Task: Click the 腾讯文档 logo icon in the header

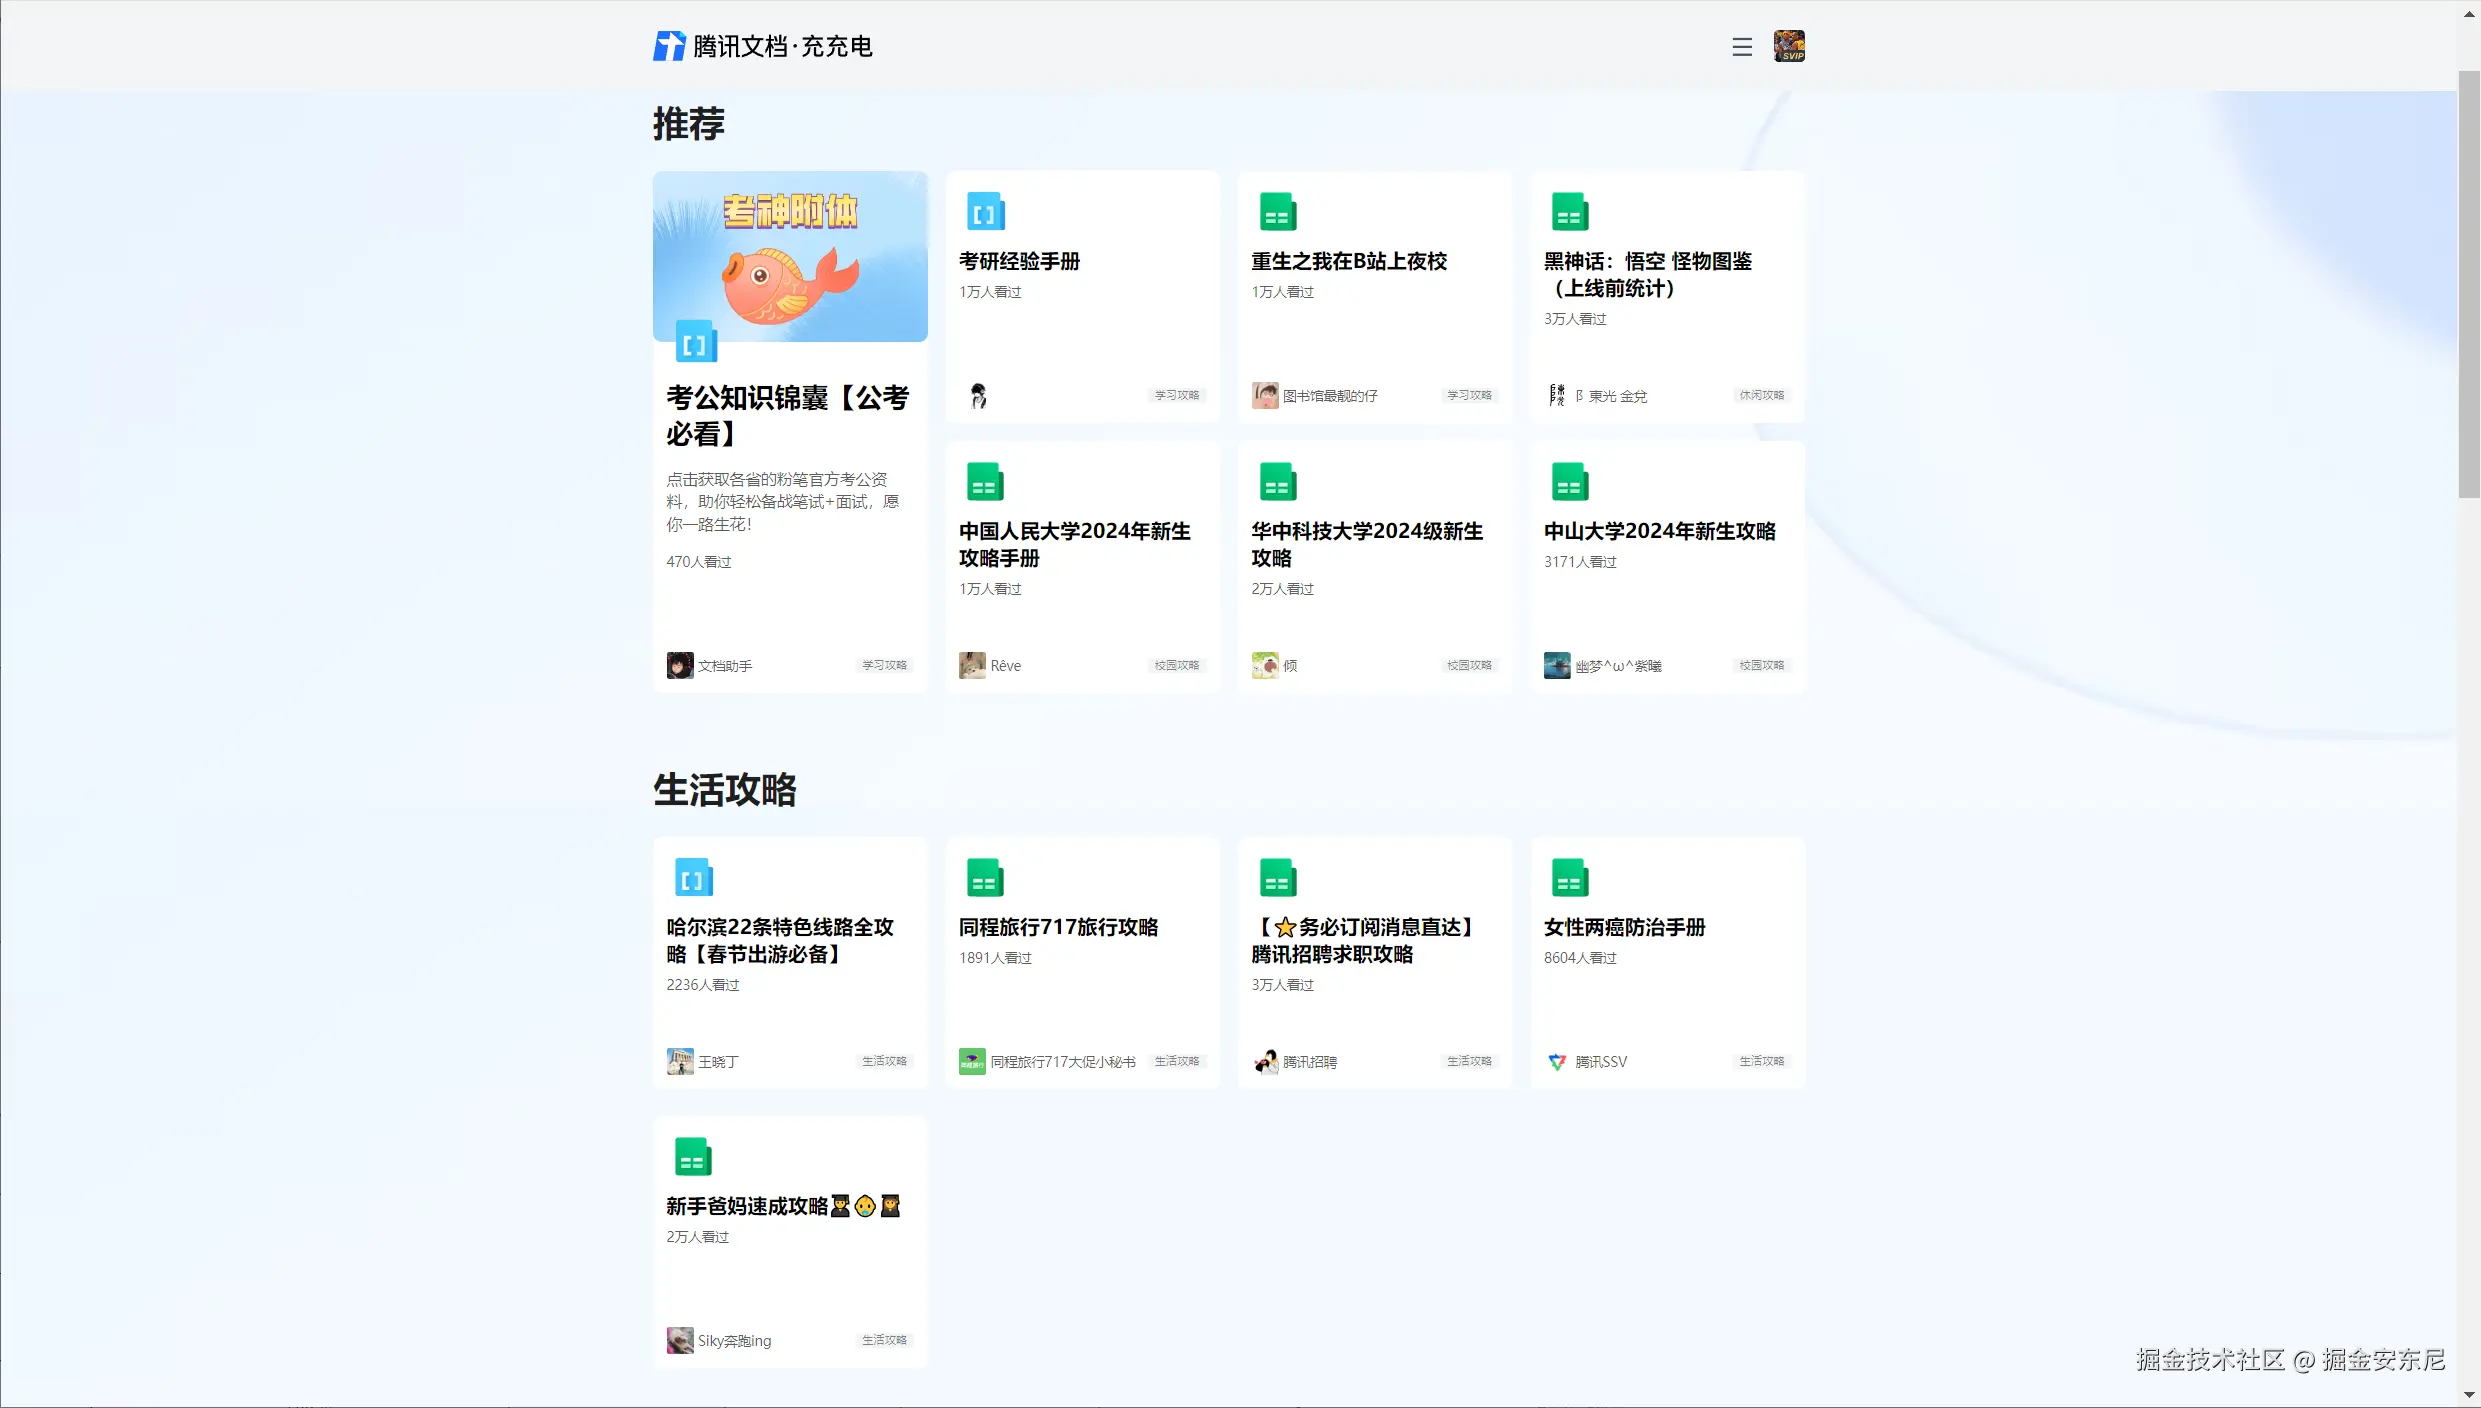Action: [669, 46]
